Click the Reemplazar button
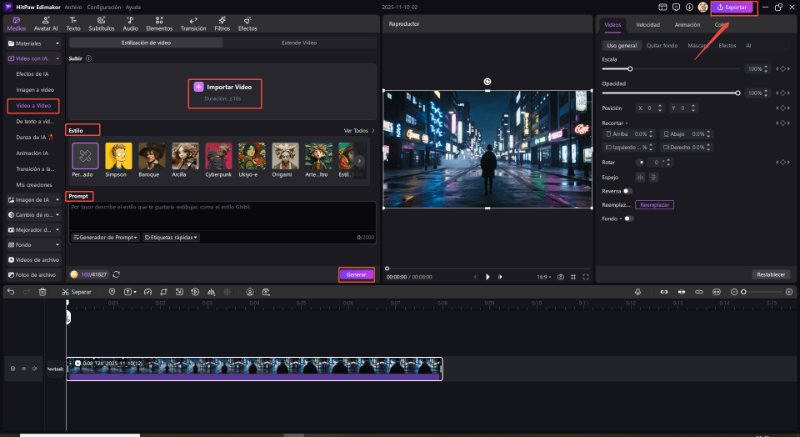 [x=654, y=204]
